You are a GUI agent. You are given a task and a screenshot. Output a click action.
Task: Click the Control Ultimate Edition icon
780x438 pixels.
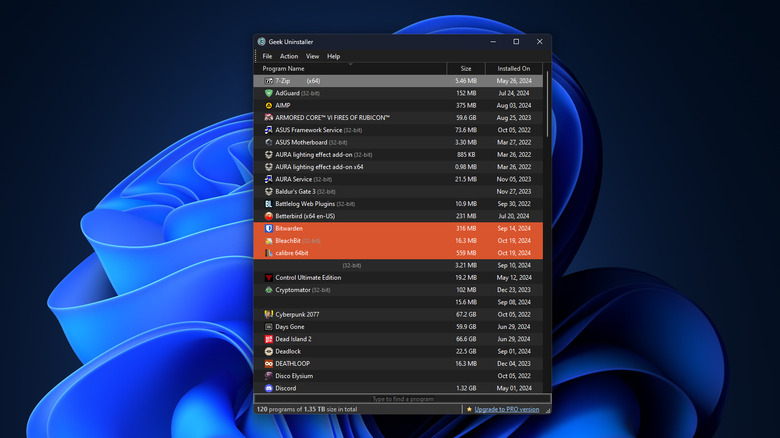coord(269,277)
